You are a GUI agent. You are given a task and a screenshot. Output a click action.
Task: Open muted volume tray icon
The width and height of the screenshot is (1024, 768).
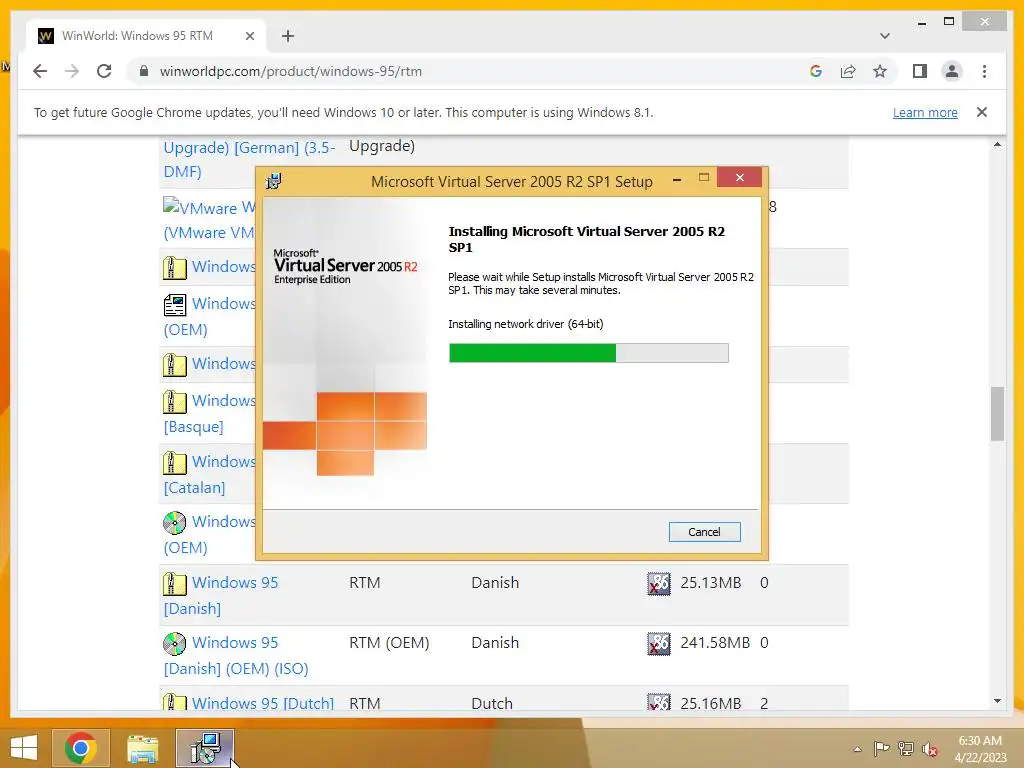[x=929, y=749]
